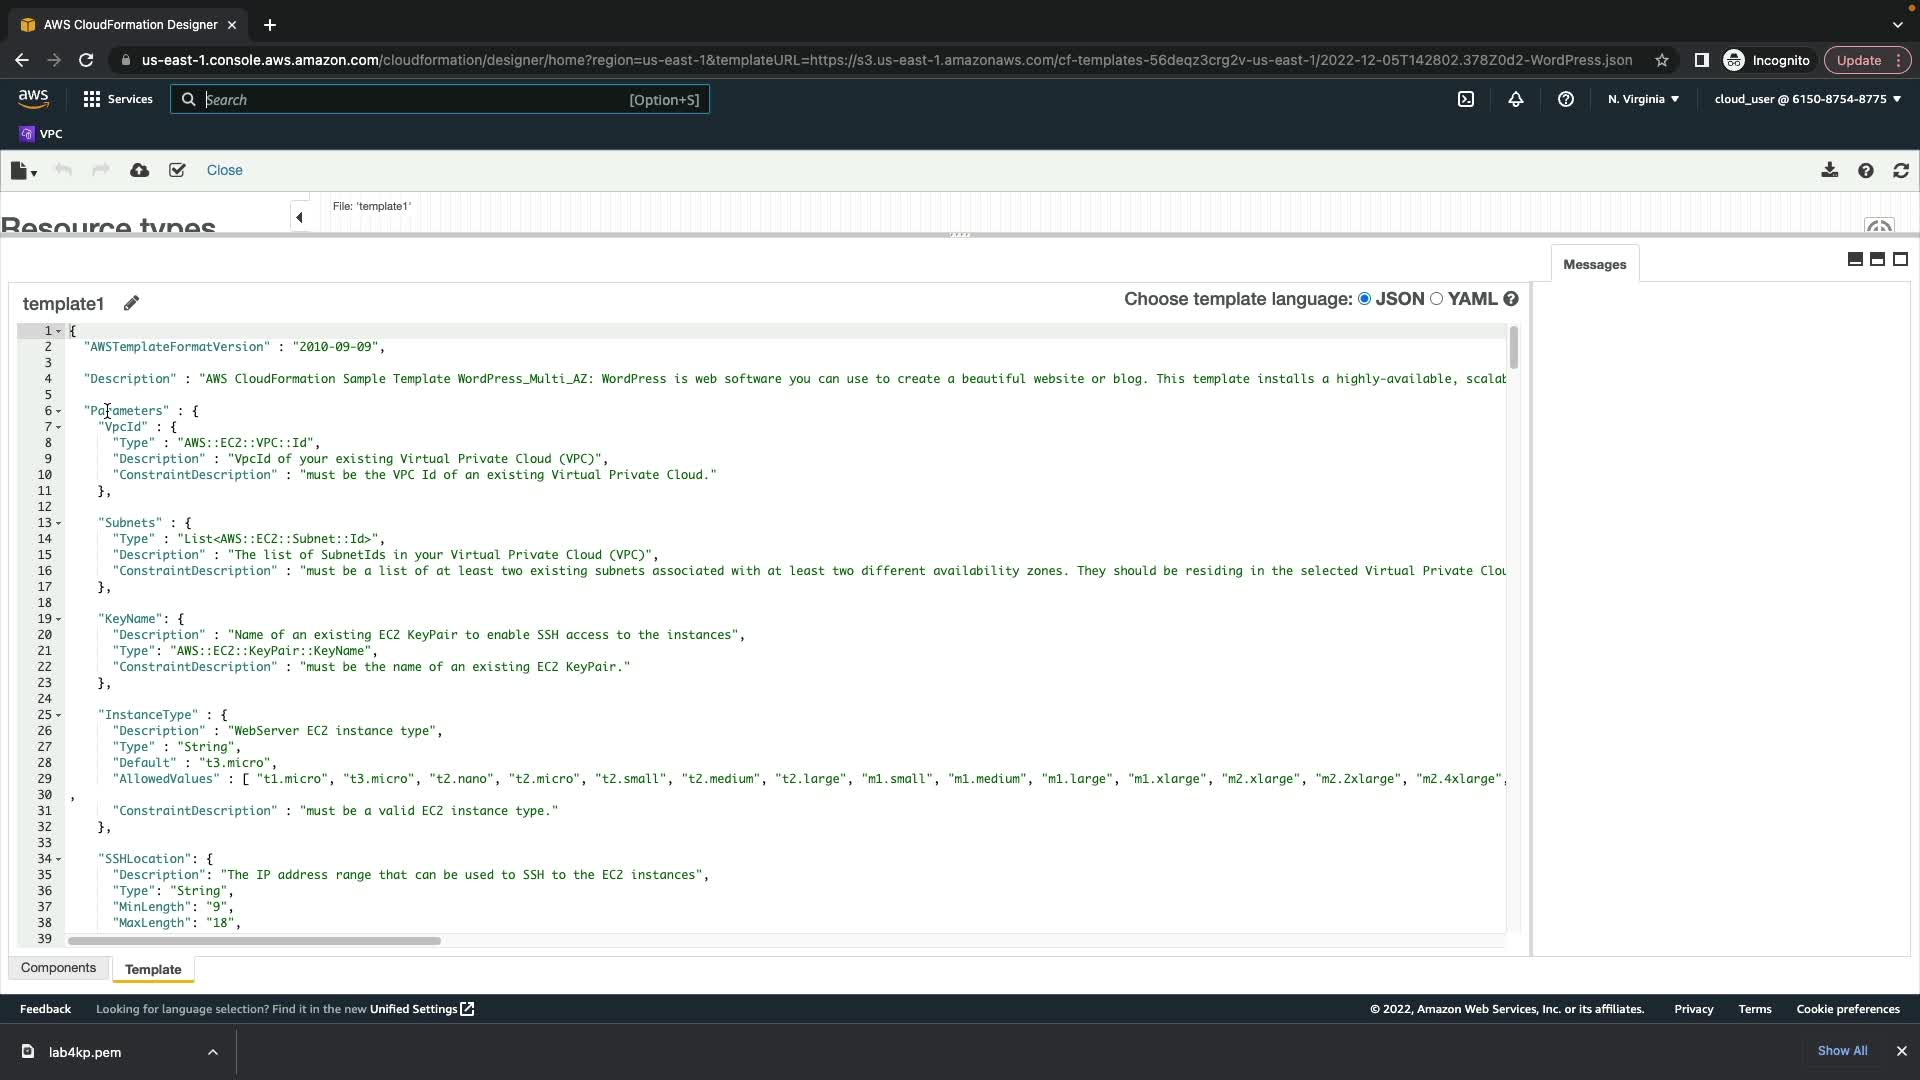The image size is (1920, 1080).
Task: Select the JSON template language radio button
Action: click(x=1364, y=299)
